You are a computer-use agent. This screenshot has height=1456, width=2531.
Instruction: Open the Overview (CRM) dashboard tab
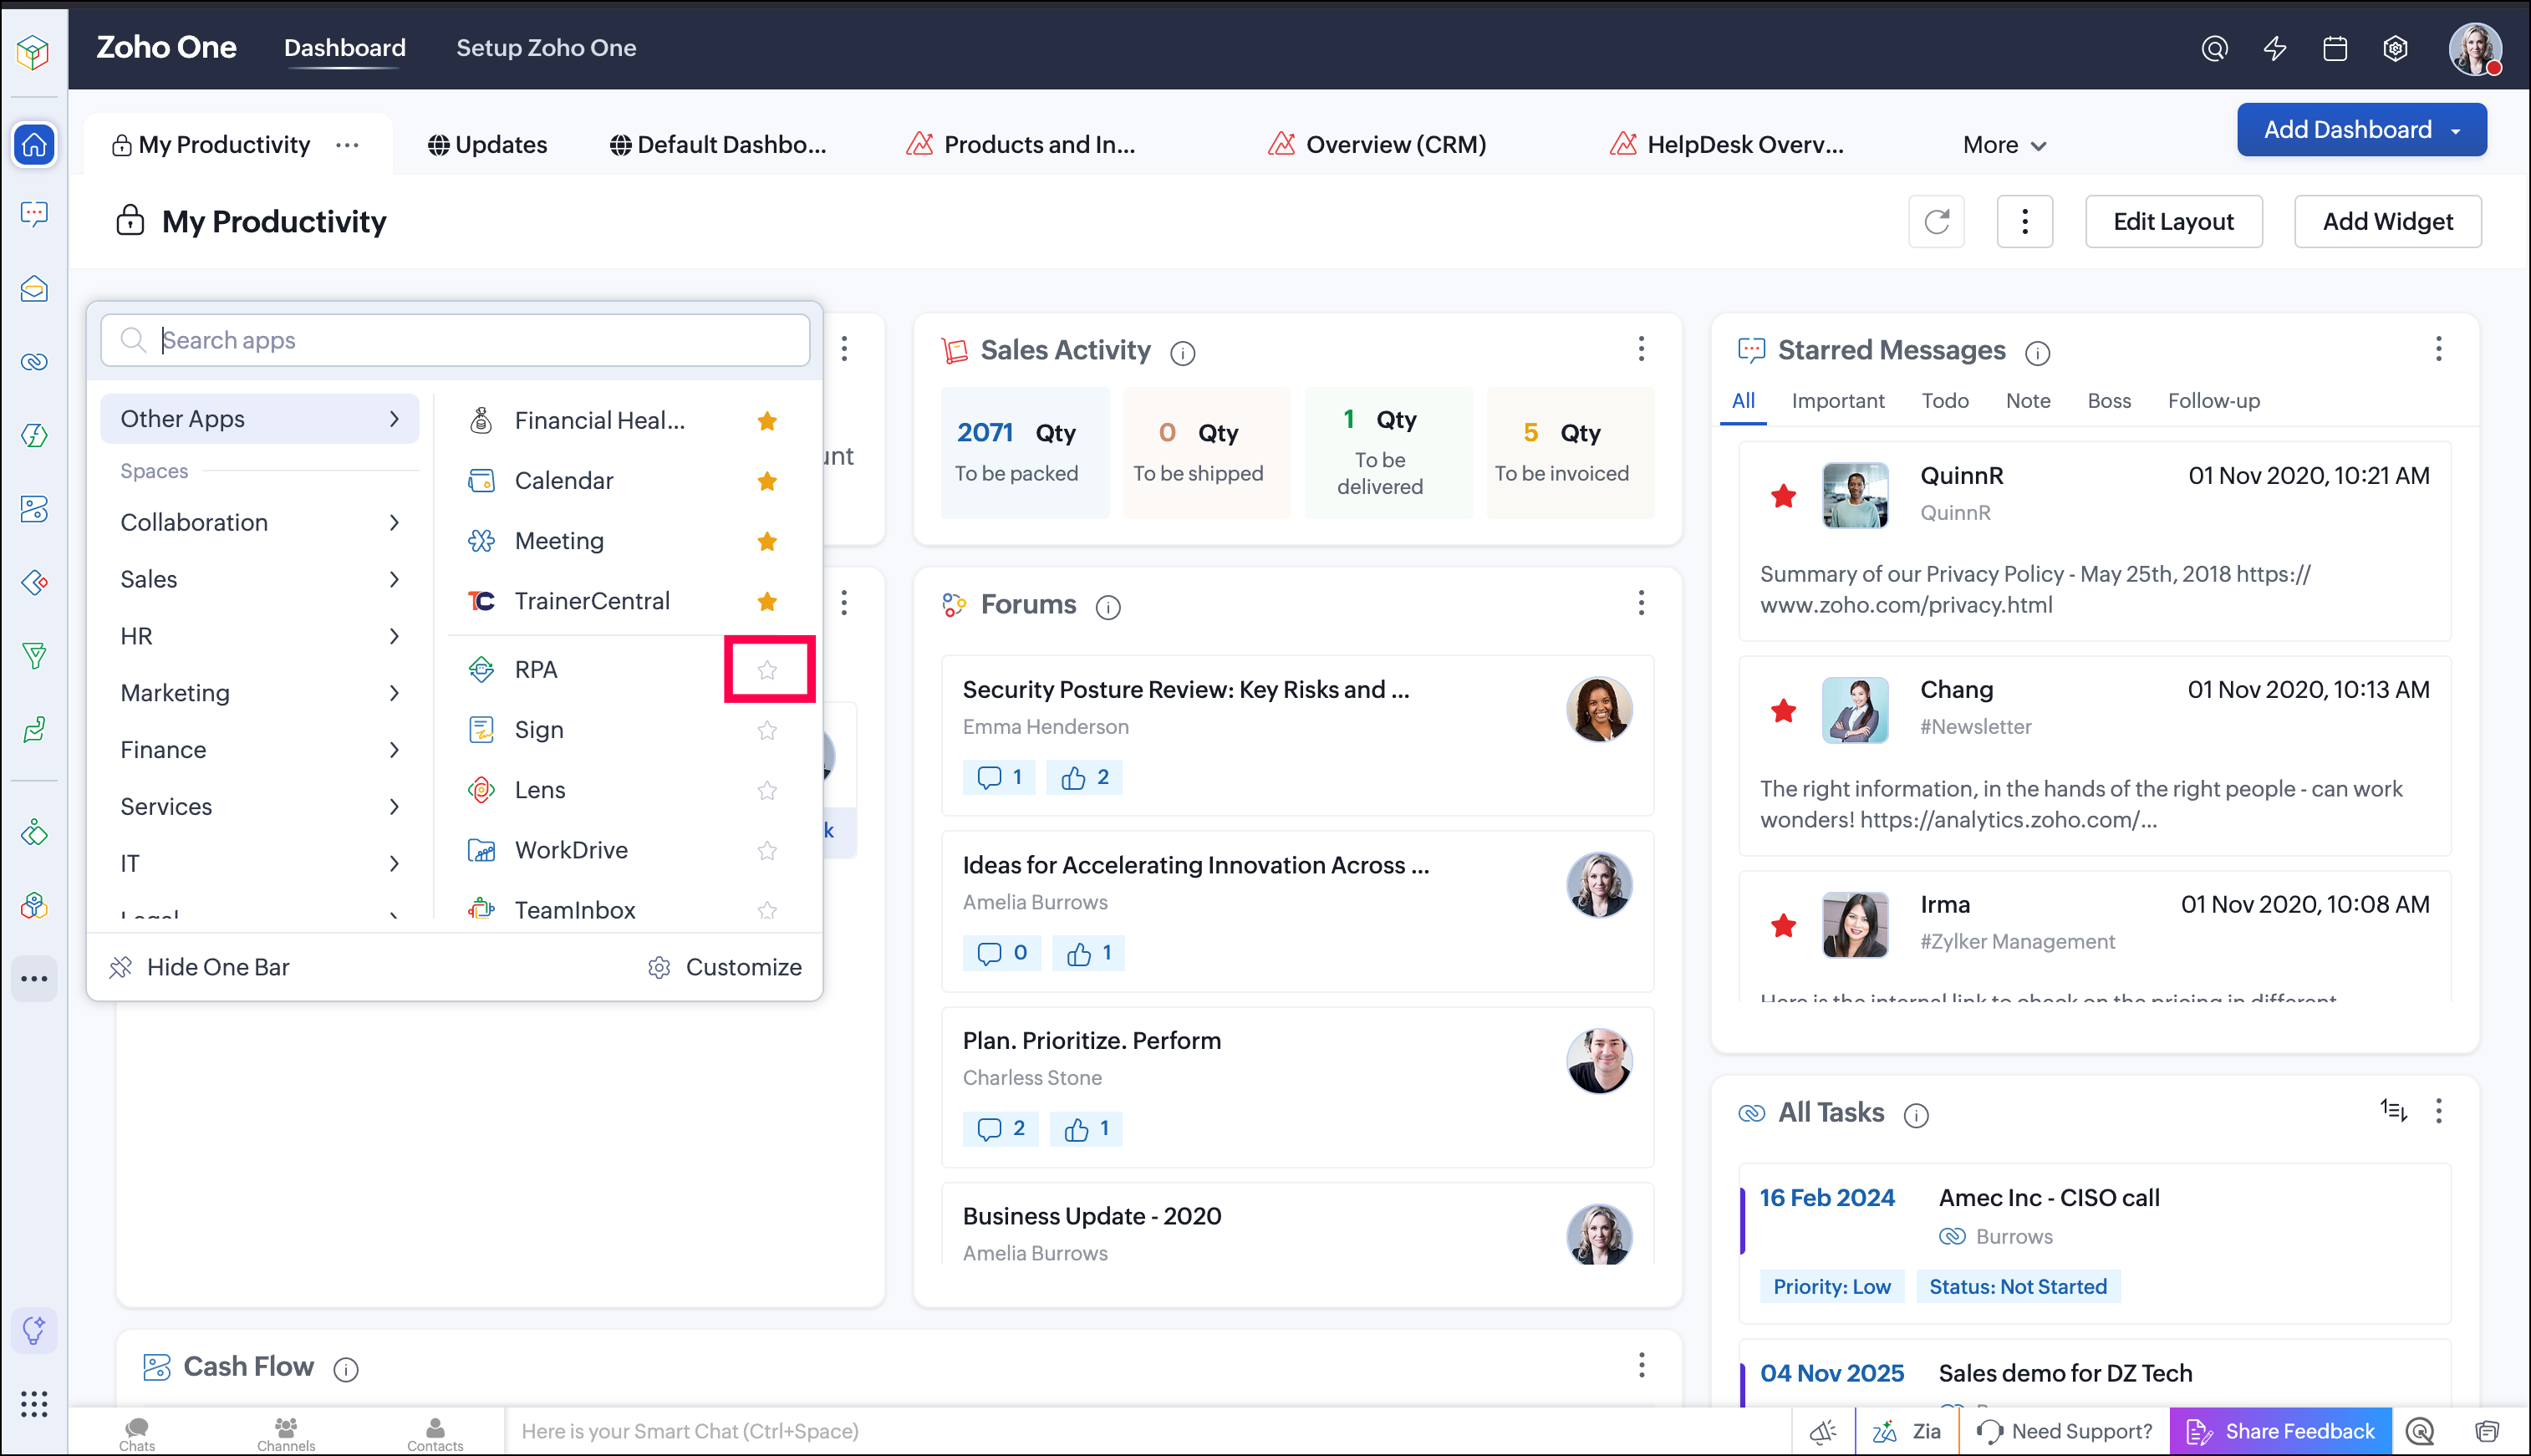(x=1377, y=145)
